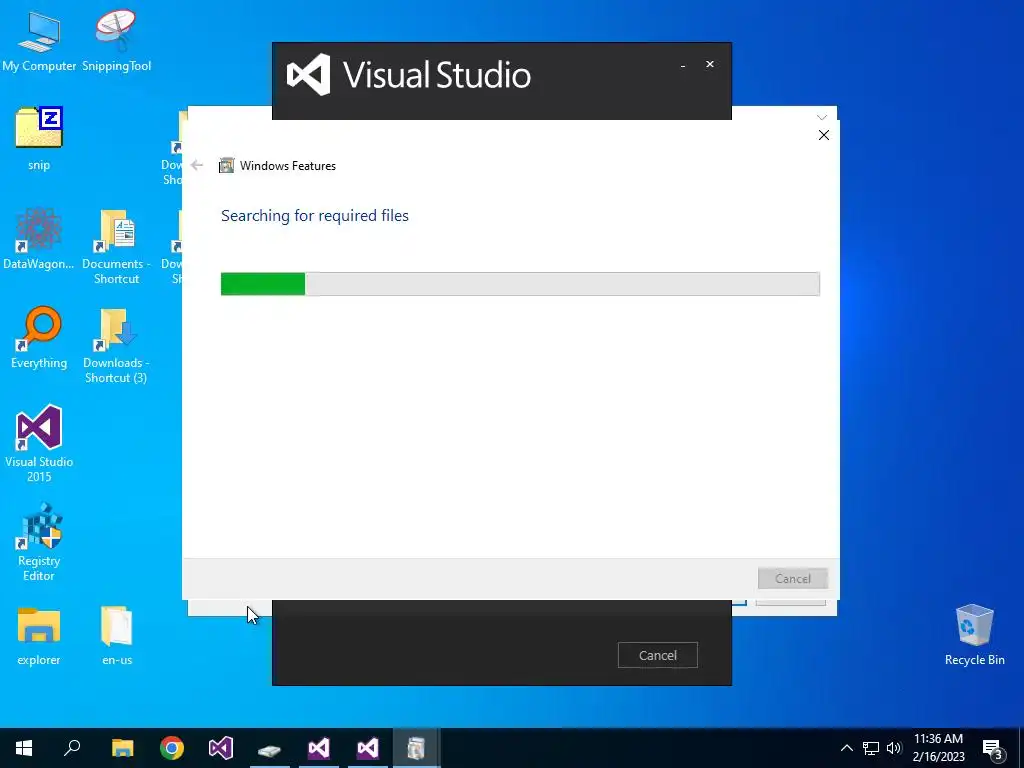
Task: Open File Explorer from the taskbar
Action: (x=122, y=748)
